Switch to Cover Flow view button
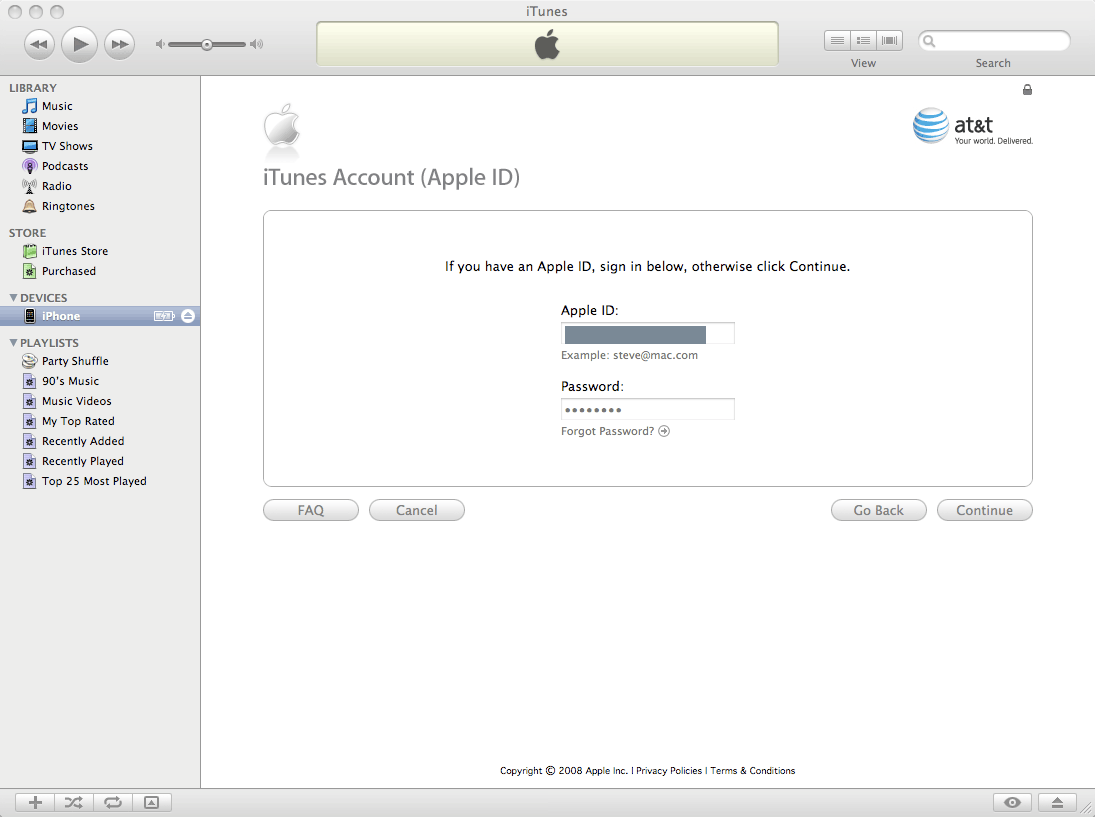 click(890, 41)
